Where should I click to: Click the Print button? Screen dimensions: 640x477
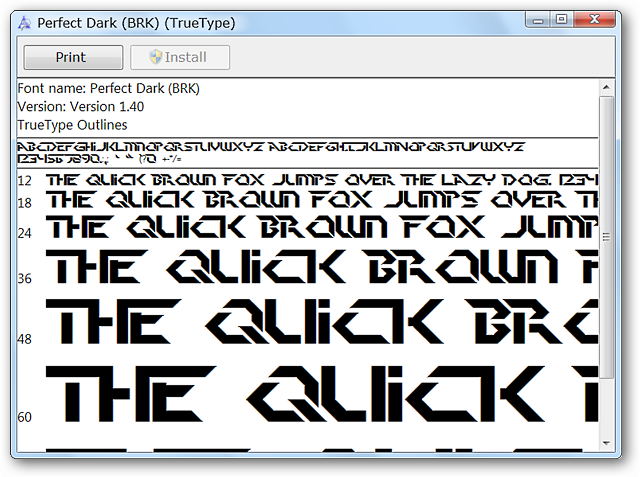pyautogui.click(x=73, y=57)
